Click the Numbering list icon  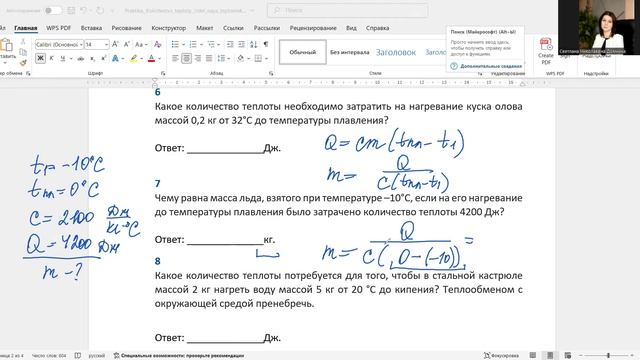click(x=193, y=44)
